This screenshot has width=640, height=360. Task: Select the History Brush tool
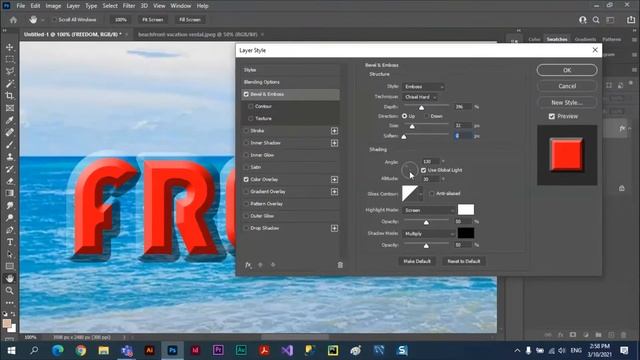pos(9,169)
